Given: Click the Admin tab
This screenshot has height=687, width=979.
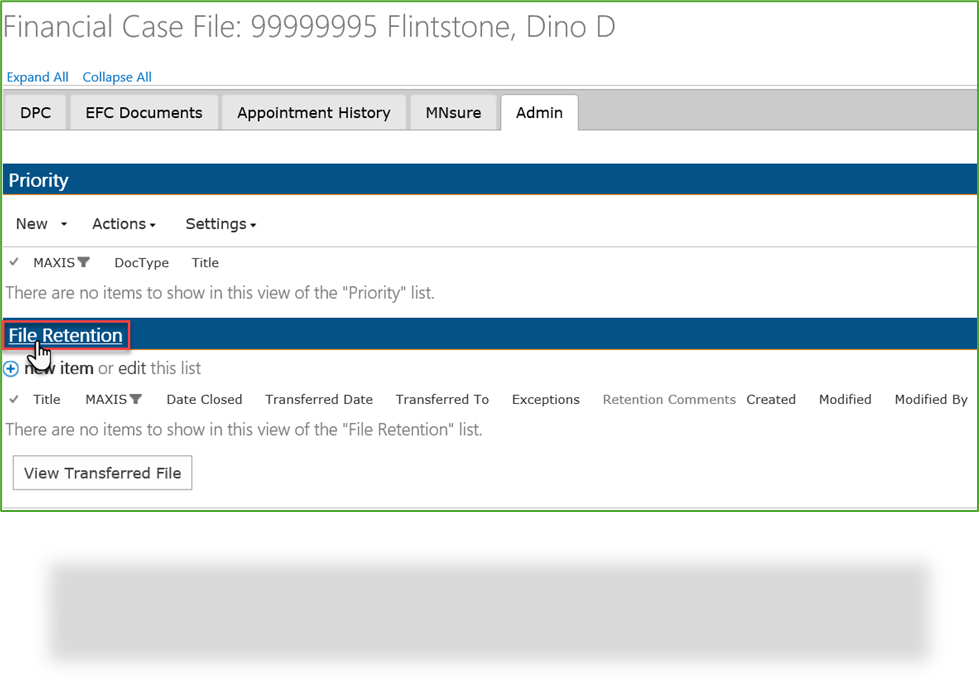Looking at the screenshot, I should (x=539, y=113).
